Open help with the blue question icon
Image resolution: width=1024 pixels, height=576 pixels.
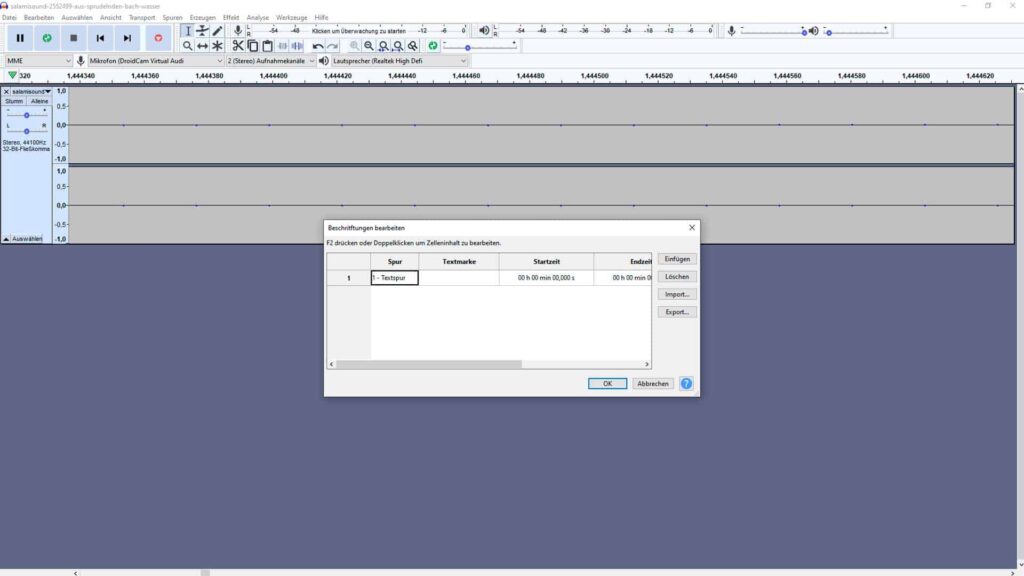686,384
